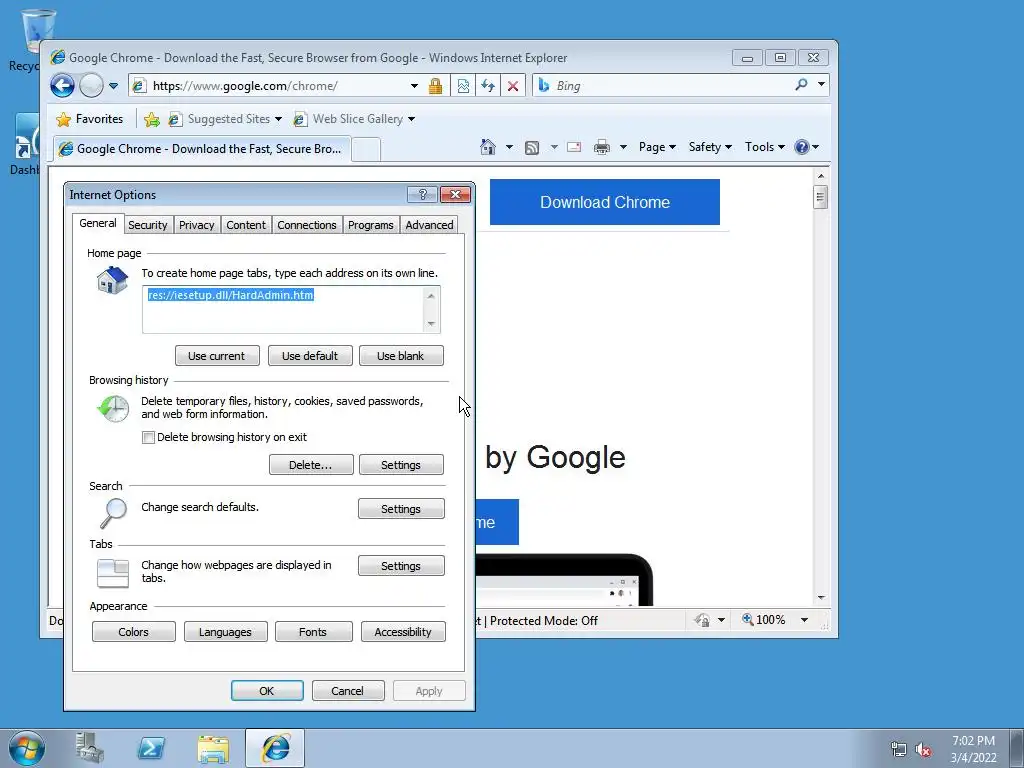Switch to the Security tab
Screen dimensions: 1024x768
(x=148, y=225)
